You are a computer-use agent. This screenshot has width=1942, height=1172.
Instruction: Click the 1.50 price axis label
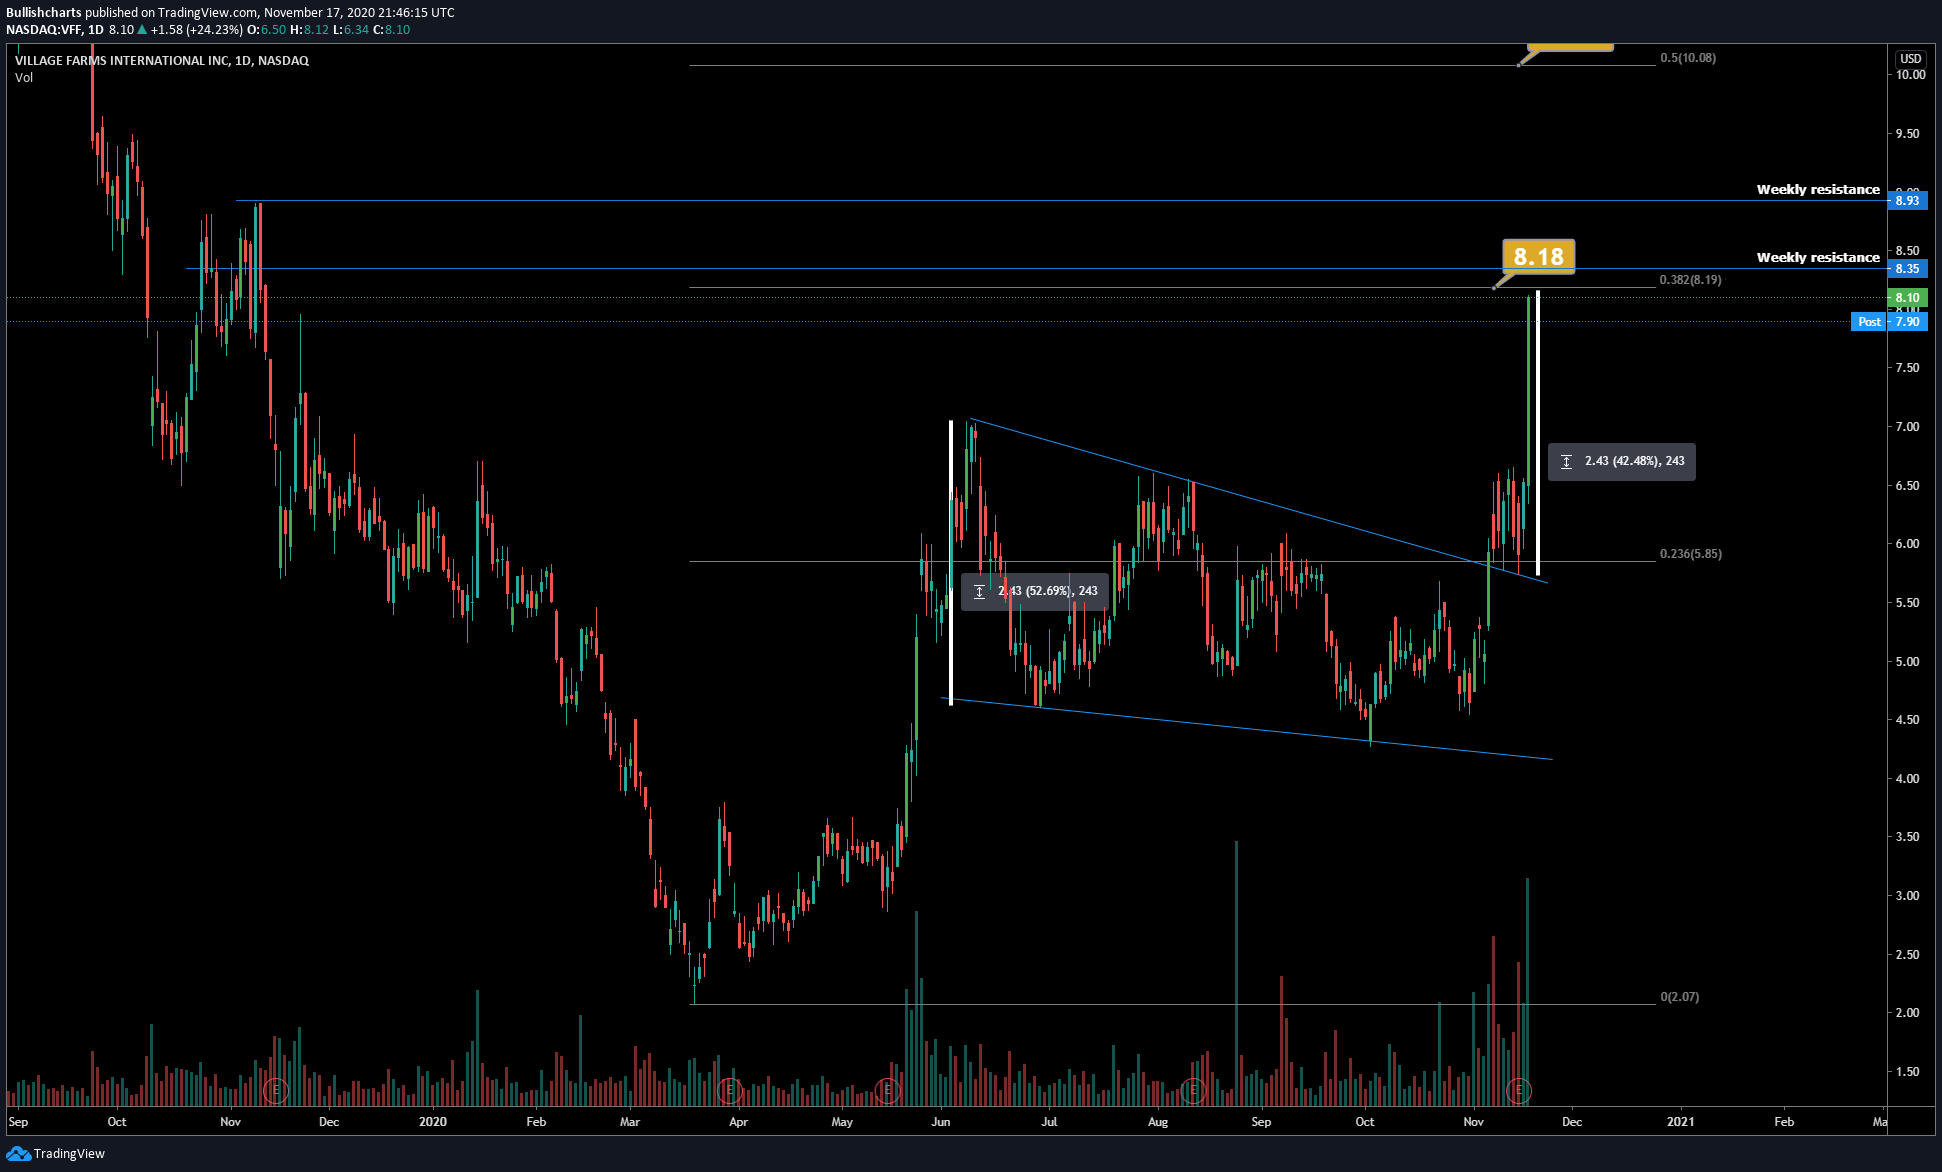[x=1908, y=1072]
